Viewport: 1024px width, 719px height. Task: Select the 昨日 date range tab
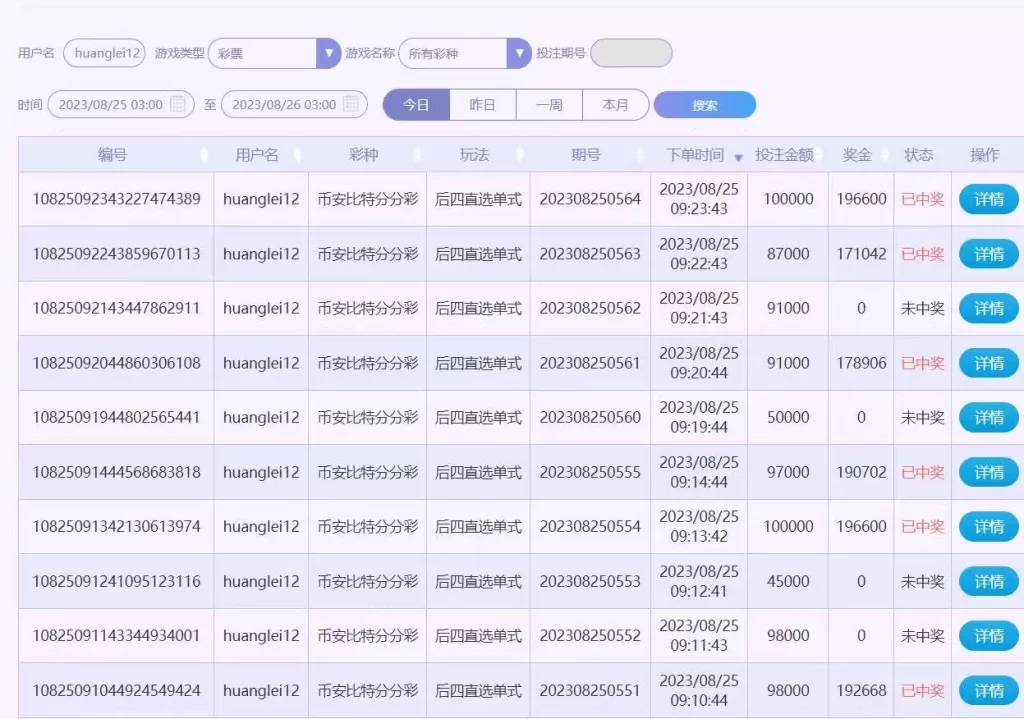click(483, 105)
